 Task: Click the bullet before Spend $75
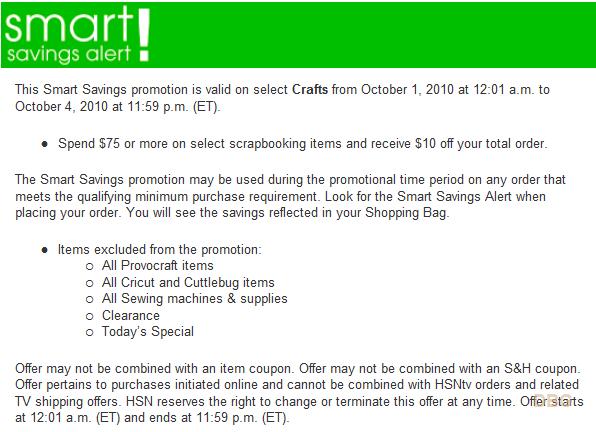[45, 144]
